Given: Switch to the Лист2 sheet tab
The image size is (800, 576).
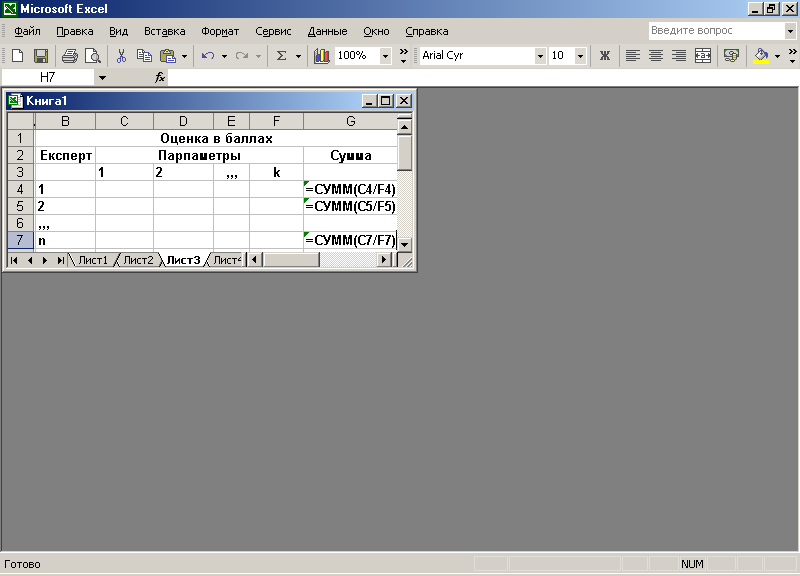Looking at the screenshot, I should [138, 260].
